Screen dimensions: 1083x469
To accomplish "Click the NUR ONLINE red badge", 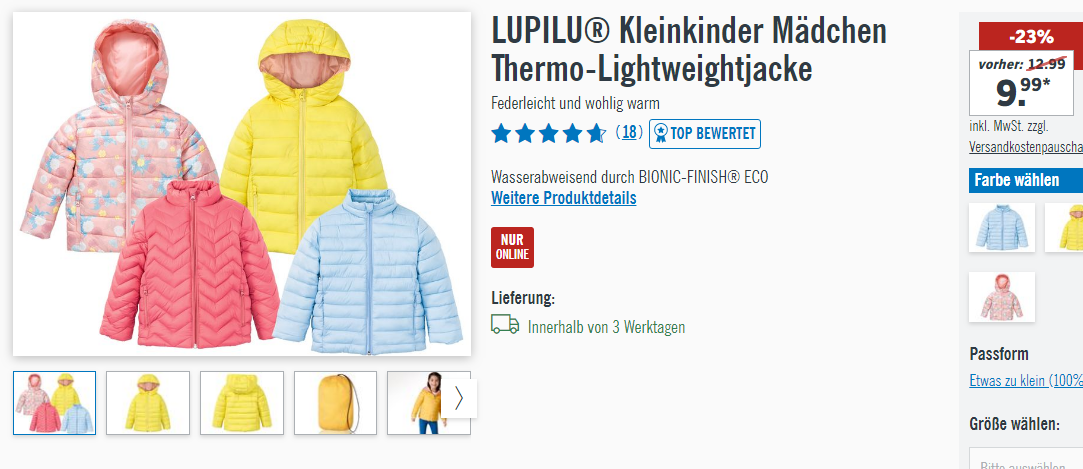I will click(512, 247).
